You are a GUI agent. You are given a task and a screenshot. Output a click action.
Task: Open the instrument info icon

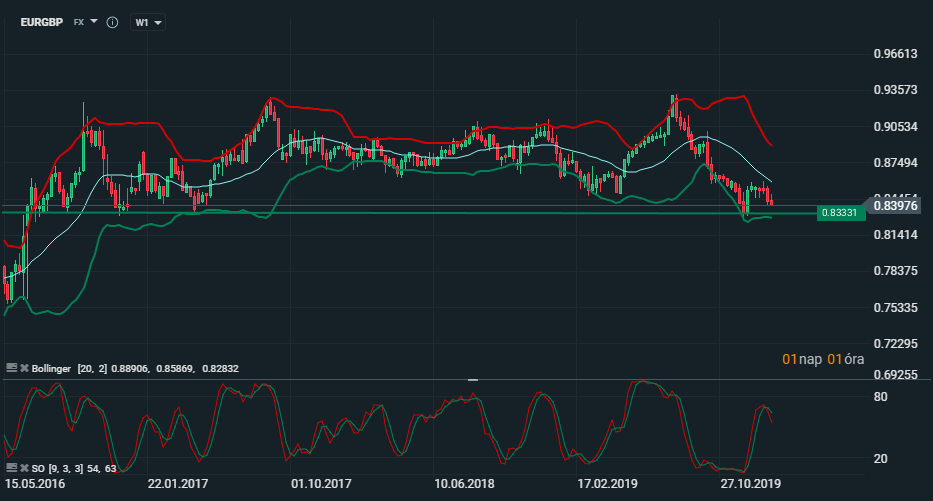[112, 22]
